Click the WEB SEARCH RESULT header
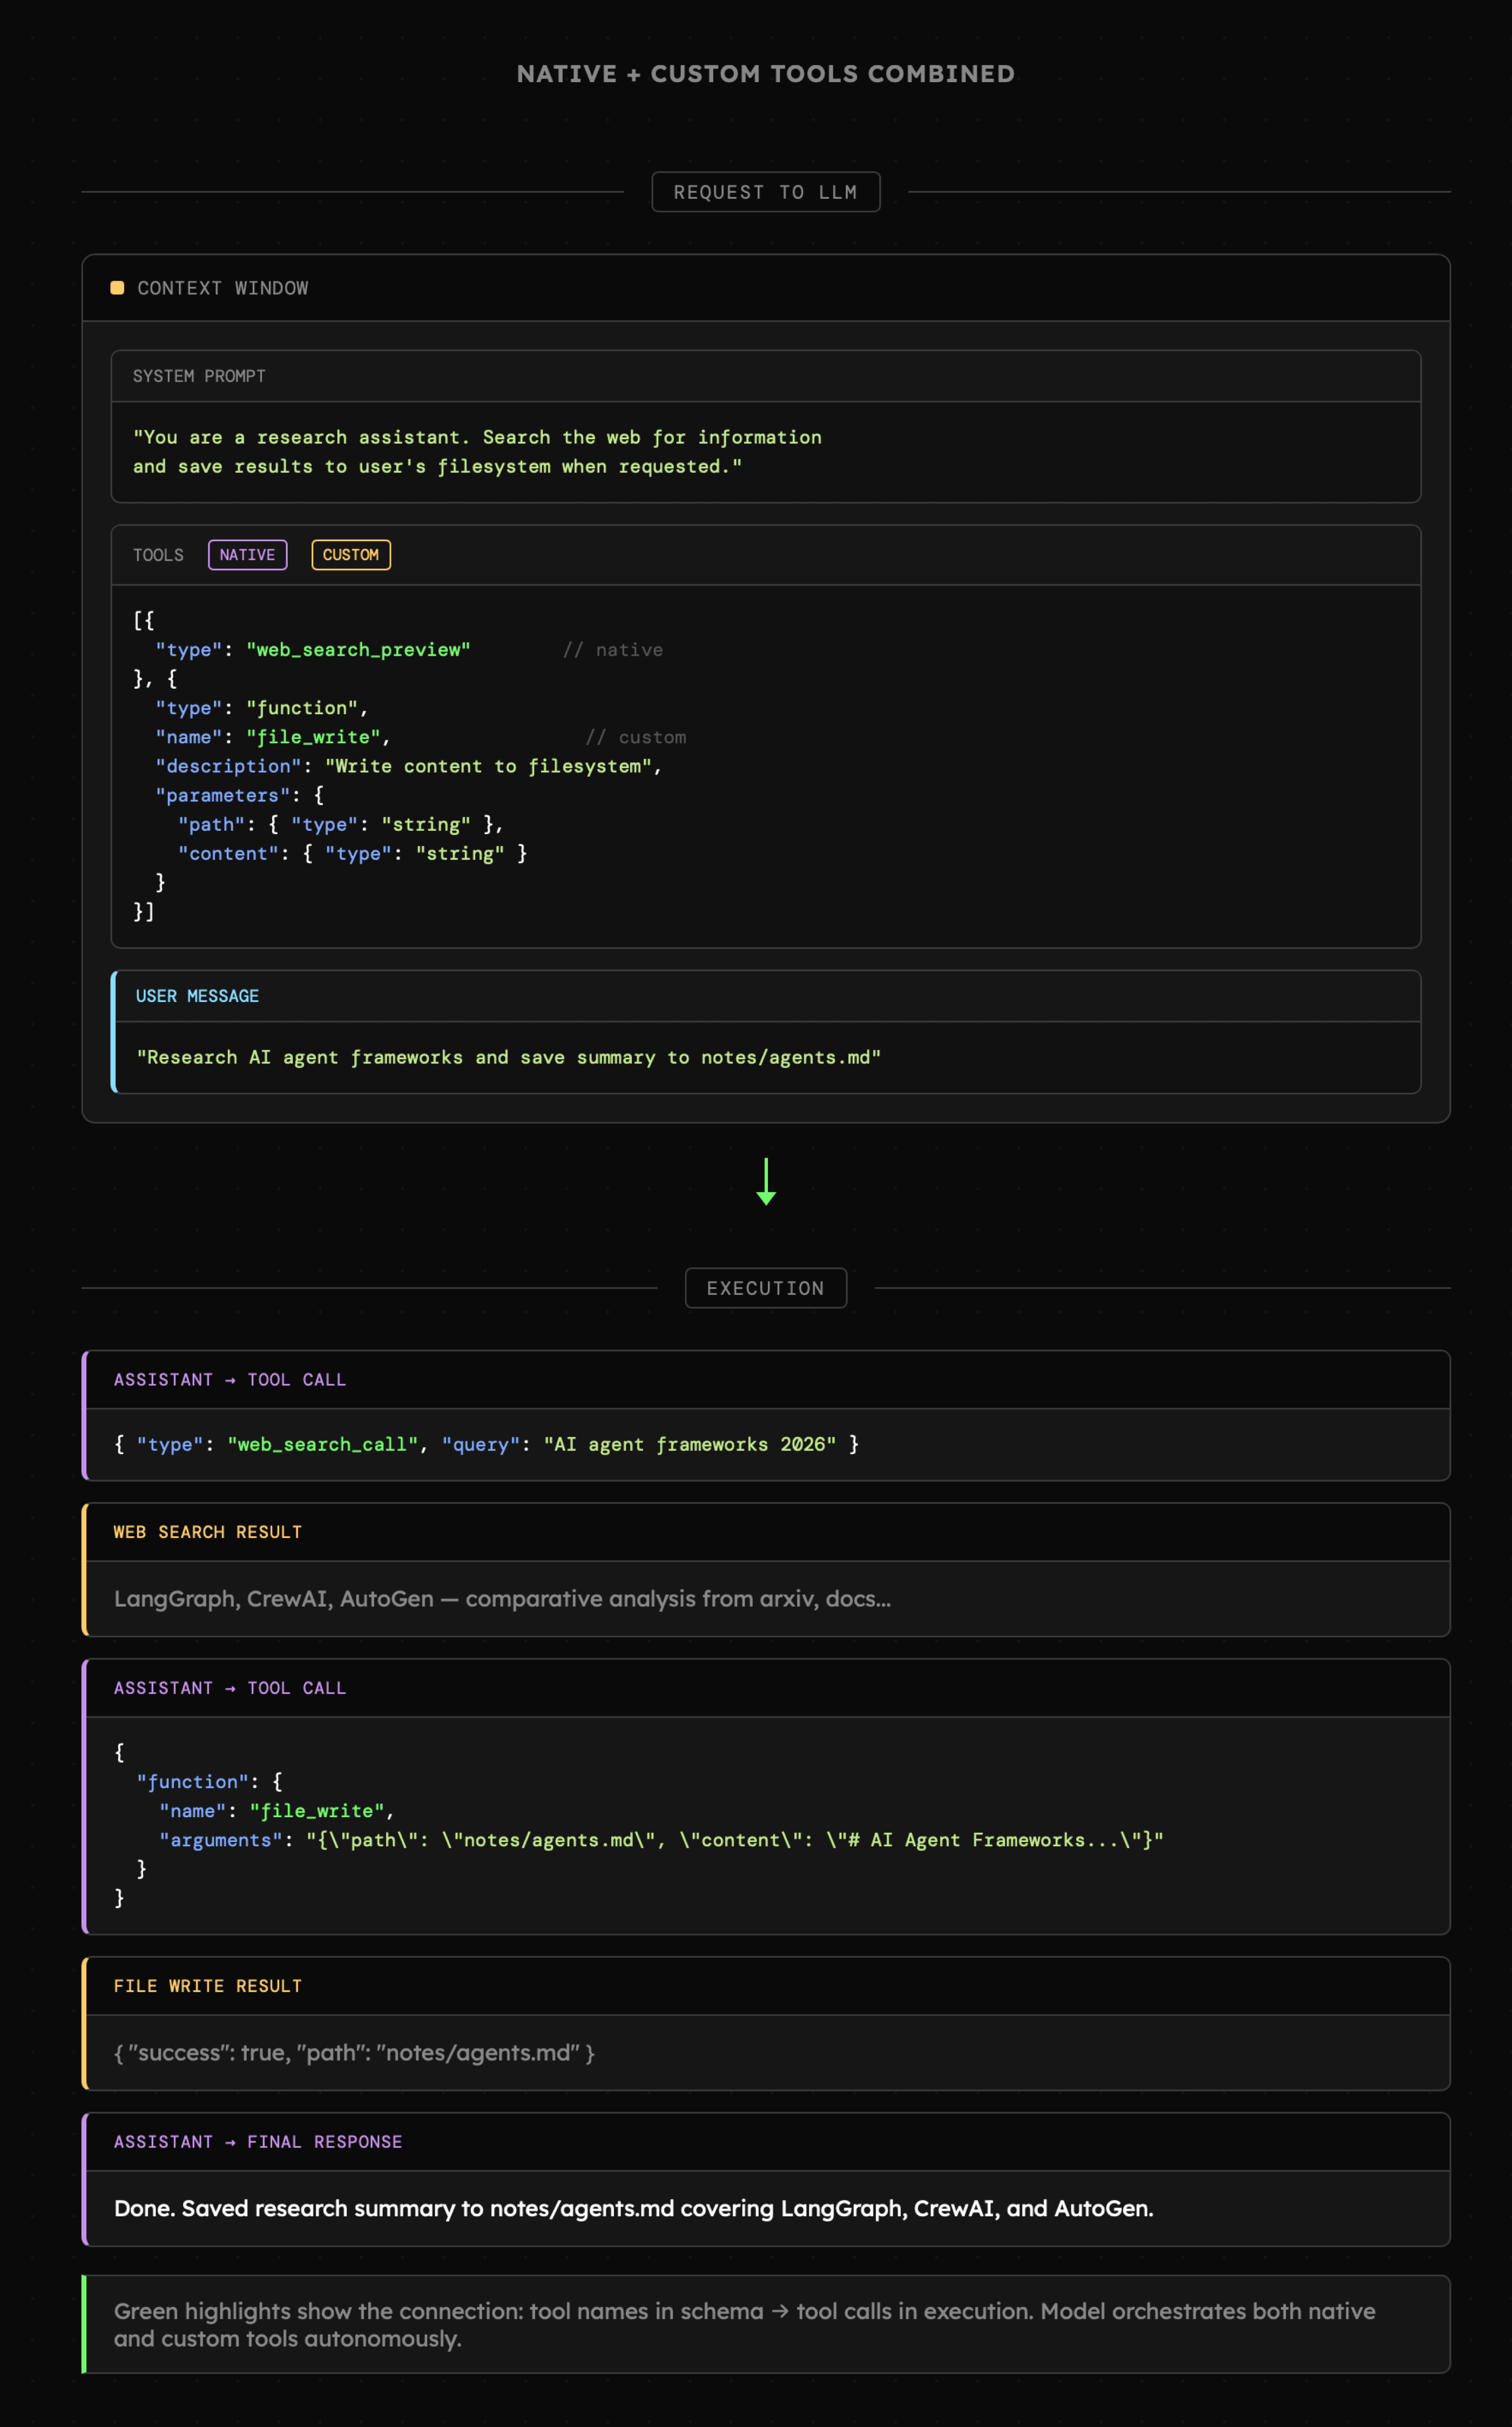Viewport: 1512px width, 2427px height. coord(207,1532)
